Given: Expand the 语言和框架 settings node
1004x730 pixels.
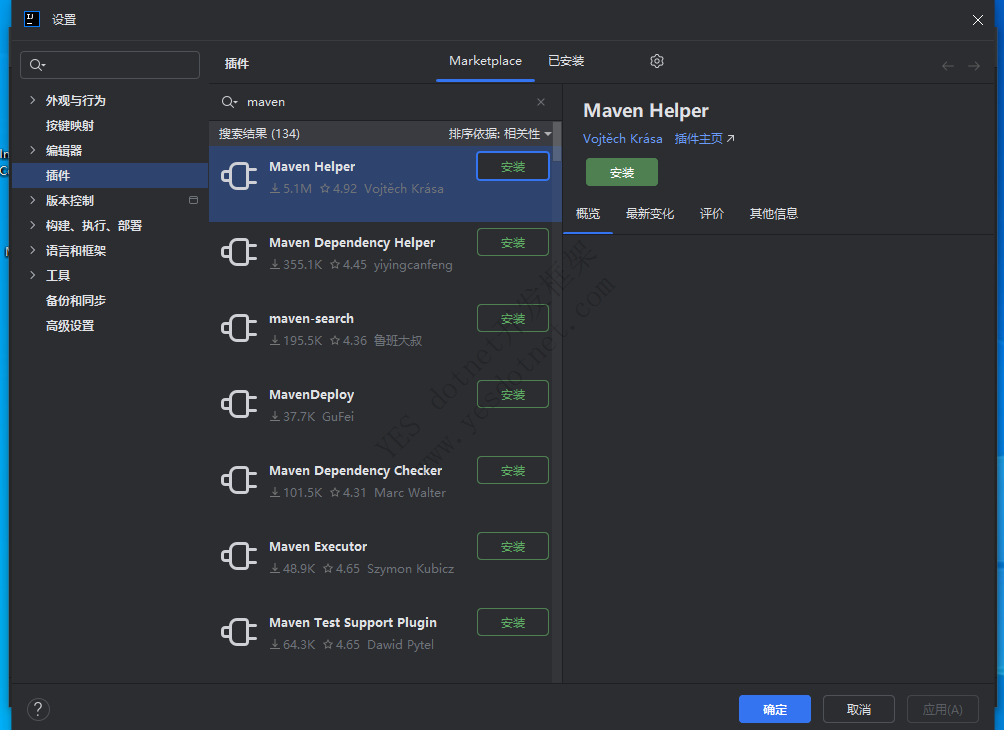Looking at the screenshot, I should coord(33,250).
